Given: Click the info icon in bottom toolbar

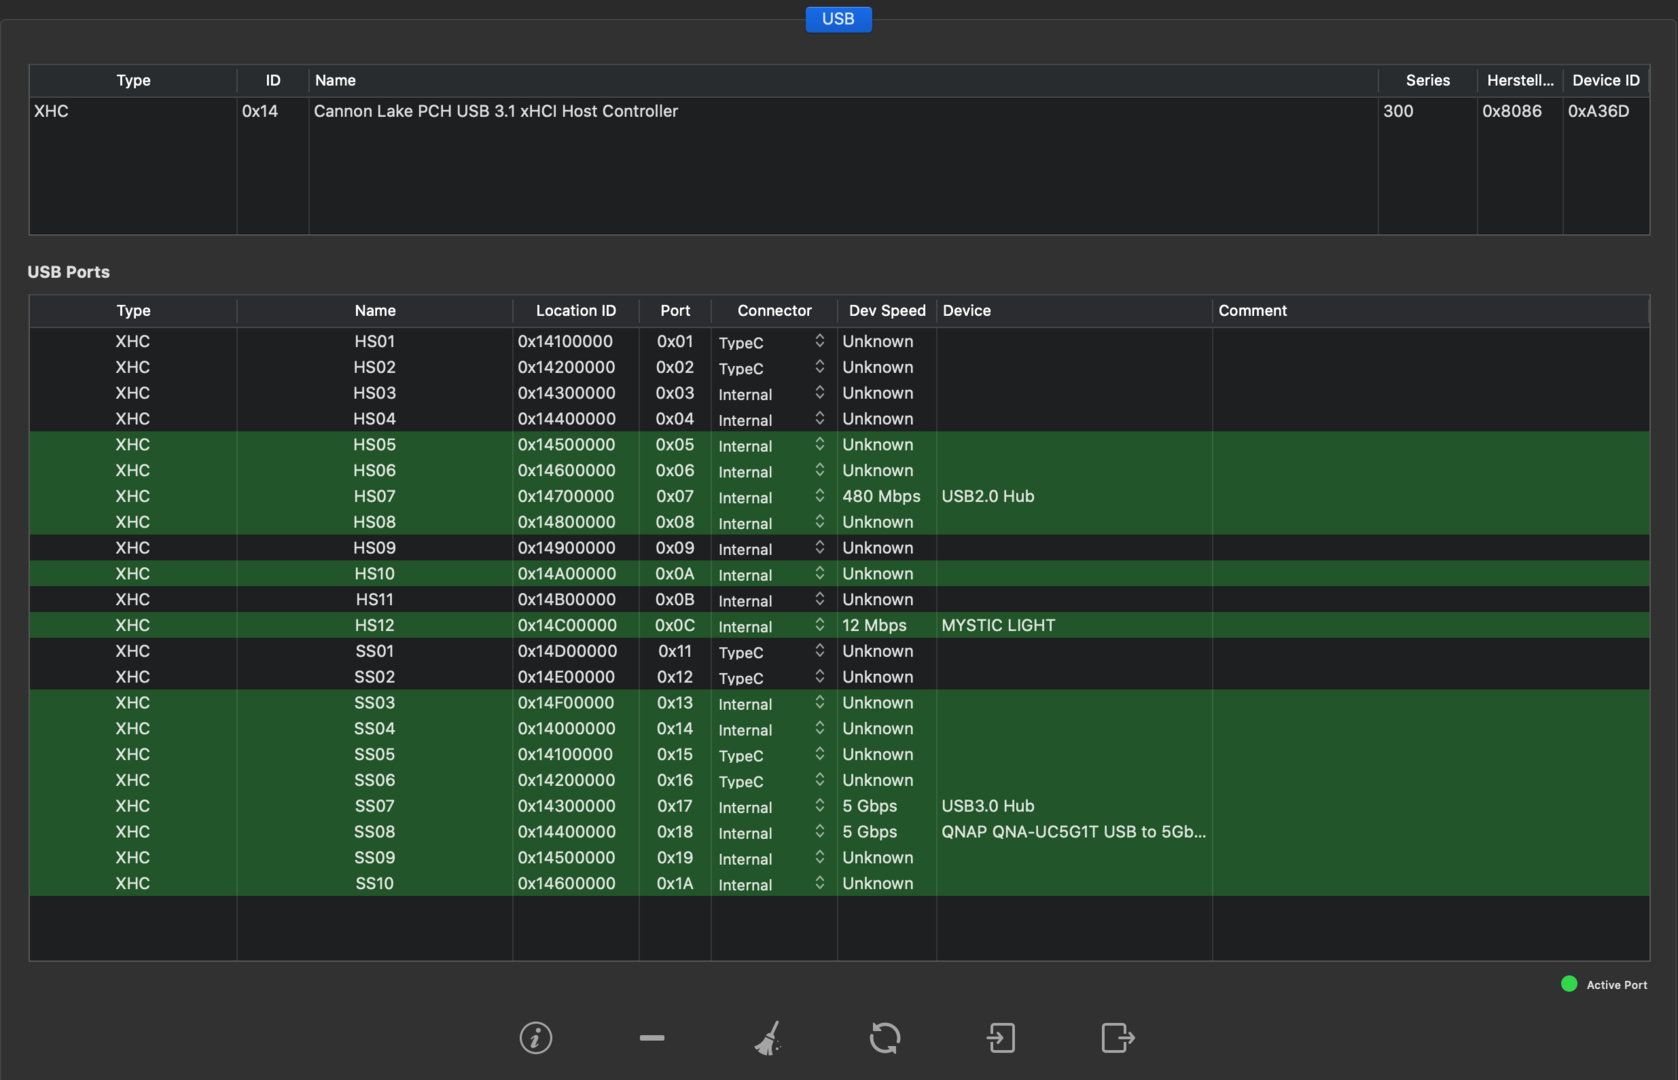Looking at the screenshot, I should click(536, 1038).
